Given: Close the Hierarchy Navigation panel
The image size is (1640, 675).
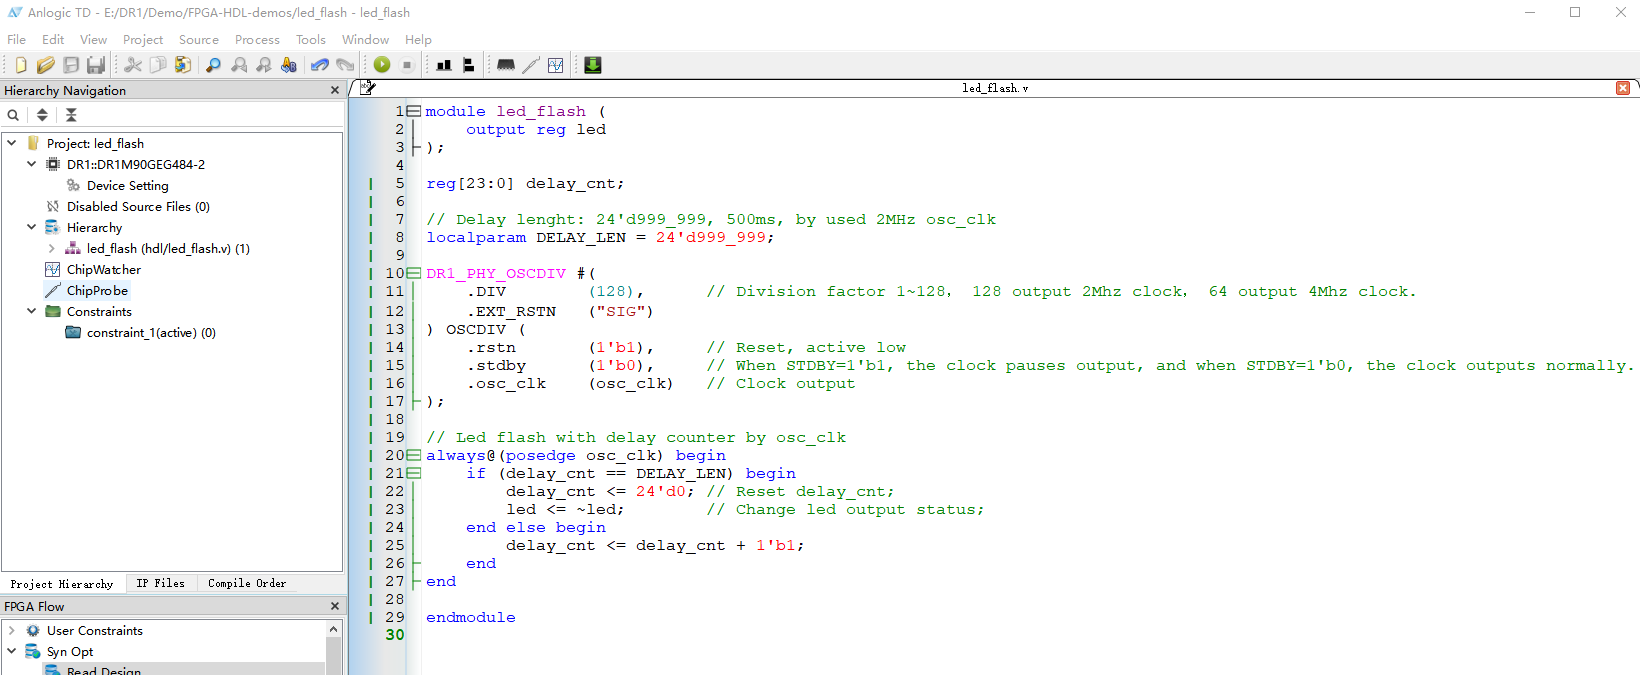Looking at the screenshot, I should click(x=335, y=90).
